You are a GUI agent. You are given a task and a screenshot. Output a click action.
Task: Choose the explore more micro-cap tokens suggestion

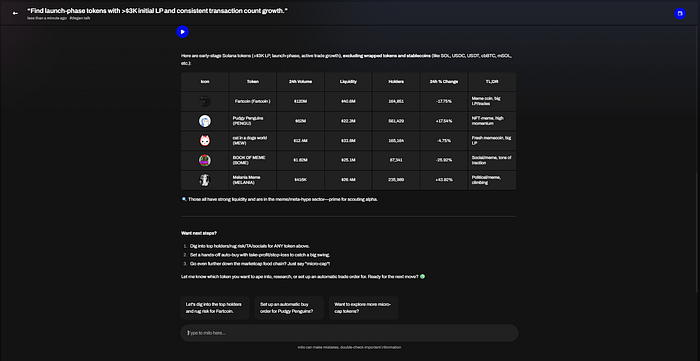[x=363, y=308]
